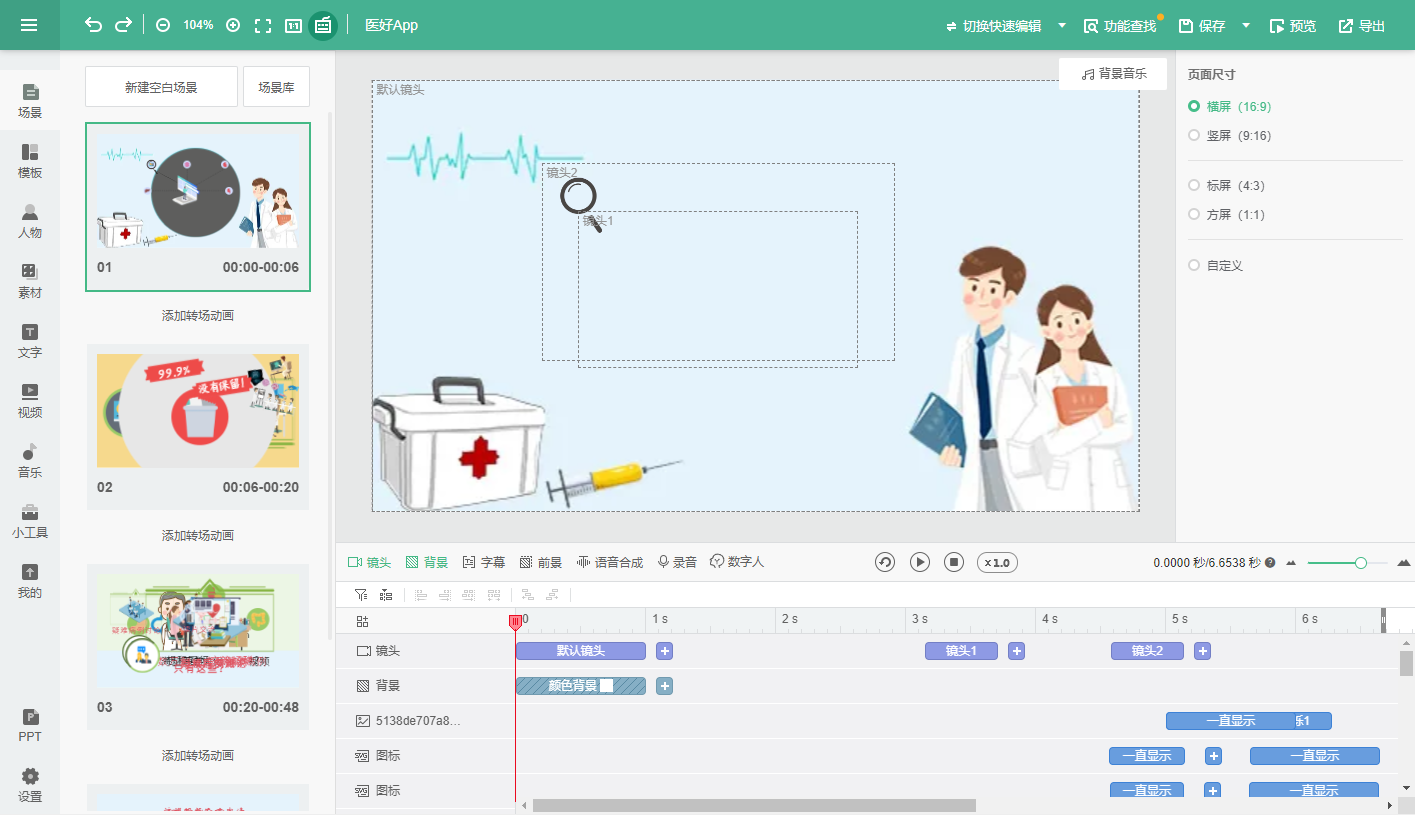
Task: Open the 场景 sidebar panel
Action: click(30, 101)
